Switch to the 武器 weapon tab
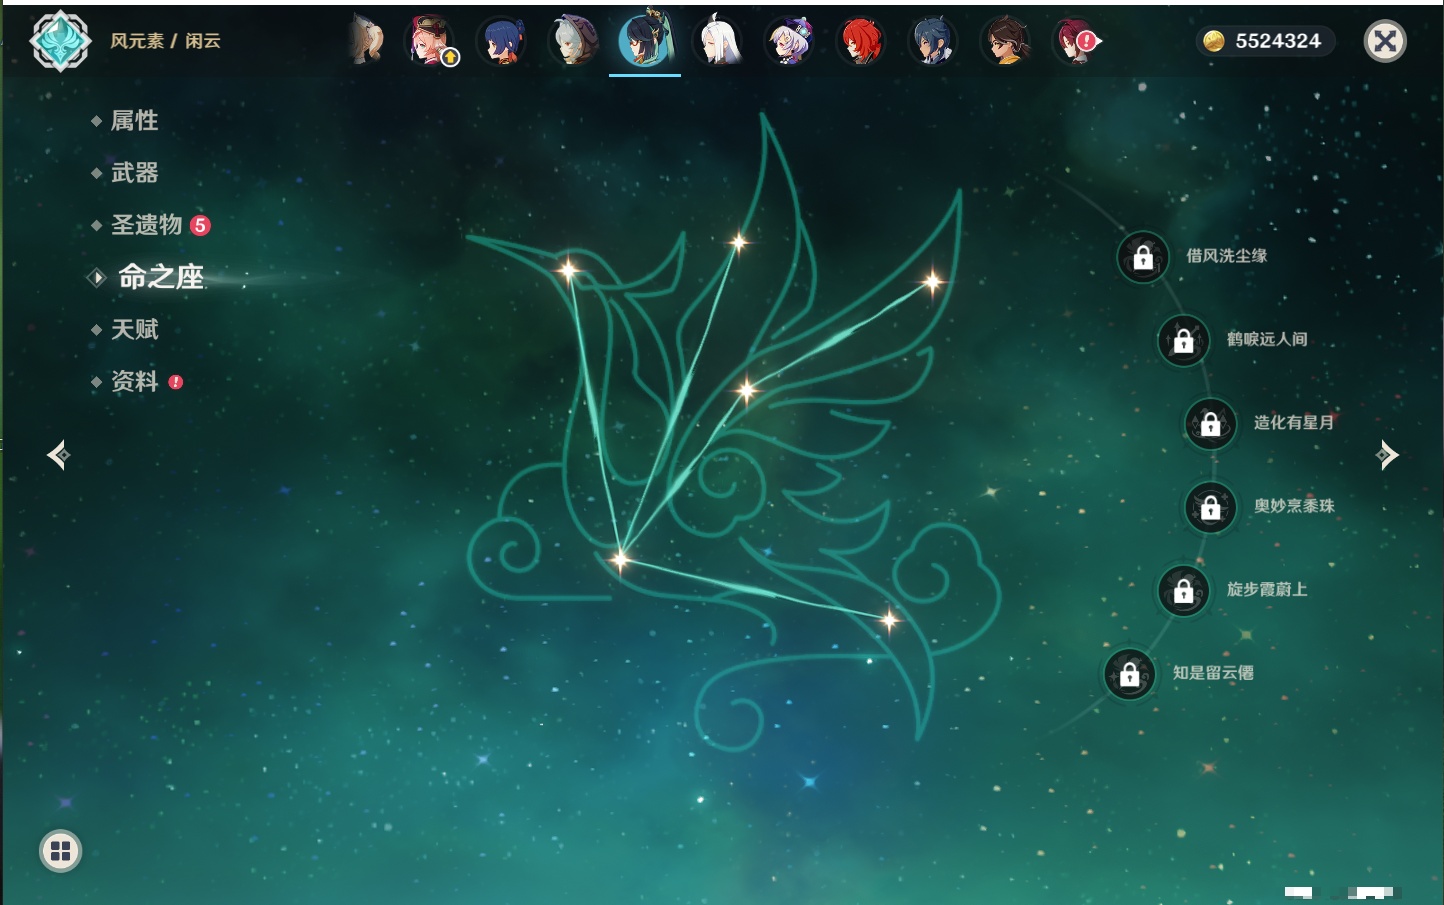 click(x=134, y=173)
